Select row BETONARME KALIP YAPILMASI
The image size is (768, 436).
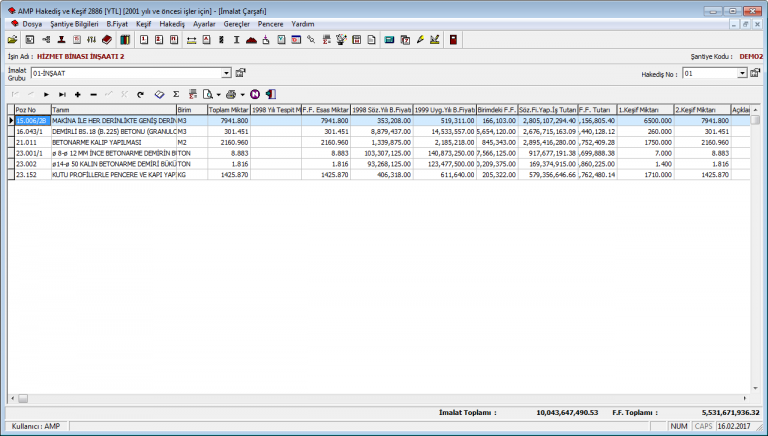(x=112, y=142)
